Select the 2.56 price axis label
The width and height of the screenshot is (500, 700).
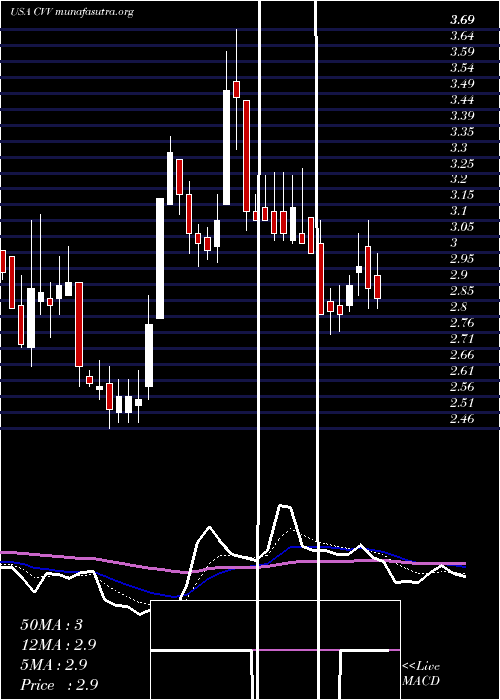pyautogui.click(x=462, y=387)
